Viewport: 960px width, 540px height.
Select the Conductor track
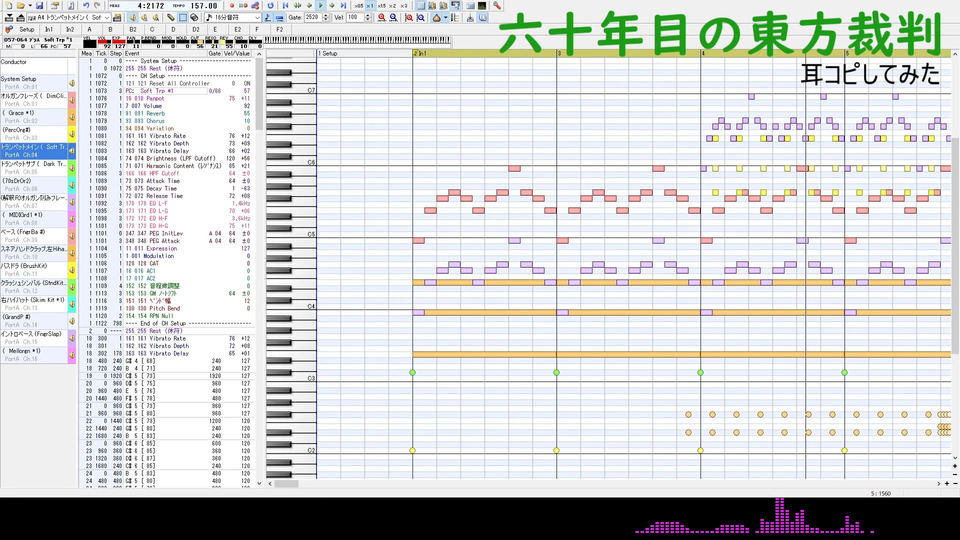33,66
